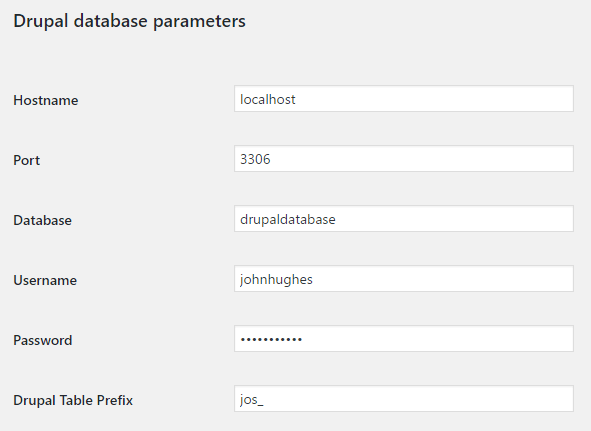Edit the Drupal Table Prefix field
This screenshot has width=591, height=431.
(x=404, y=399)
